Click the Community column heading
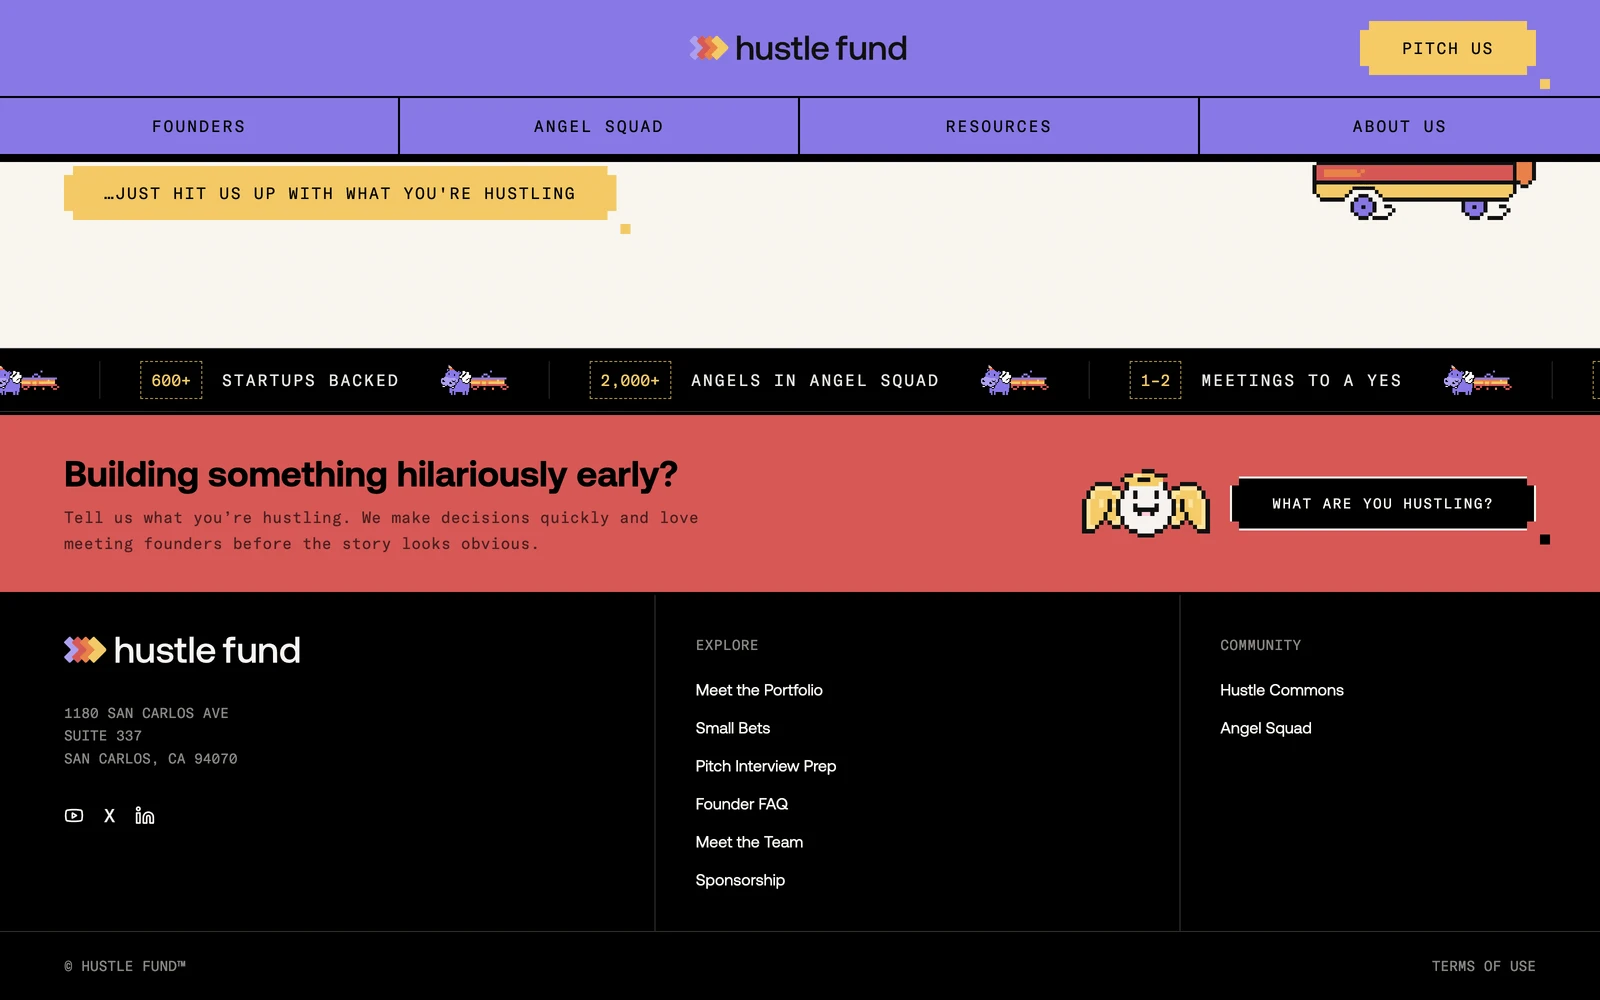 pyautogui.click(x=1260, y=645)
